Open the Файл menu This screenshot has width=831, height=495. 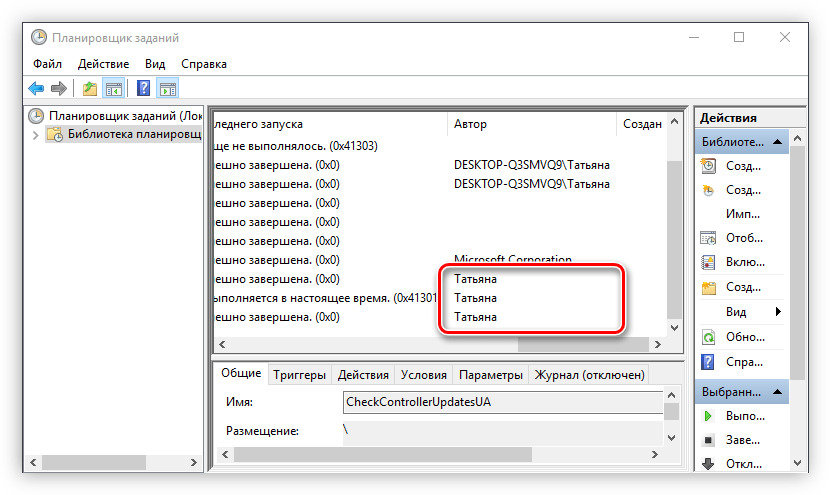tap(47, 64)
